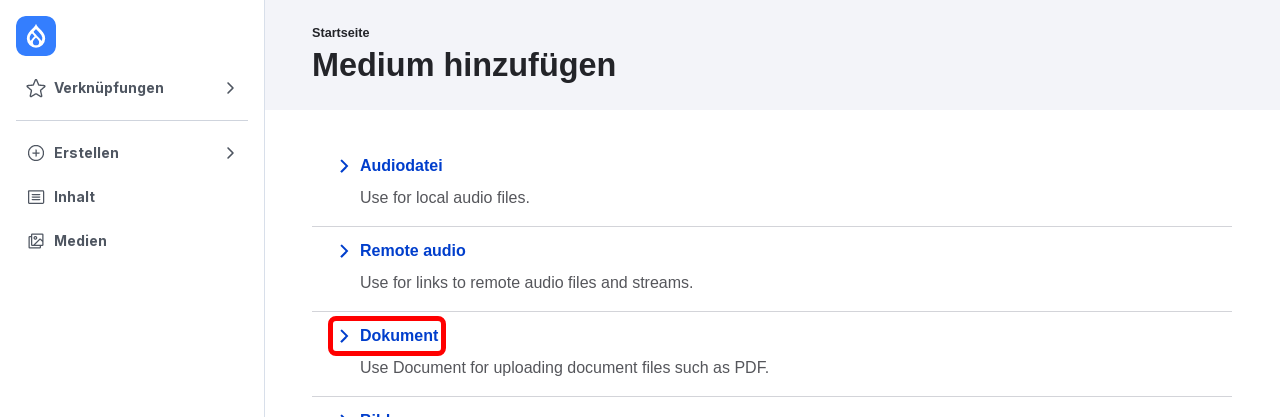This screenshot has height=417, width=1280.
Task: Expand the Verknüpfungen submenu arrow
Action: (x=230, y=88)
